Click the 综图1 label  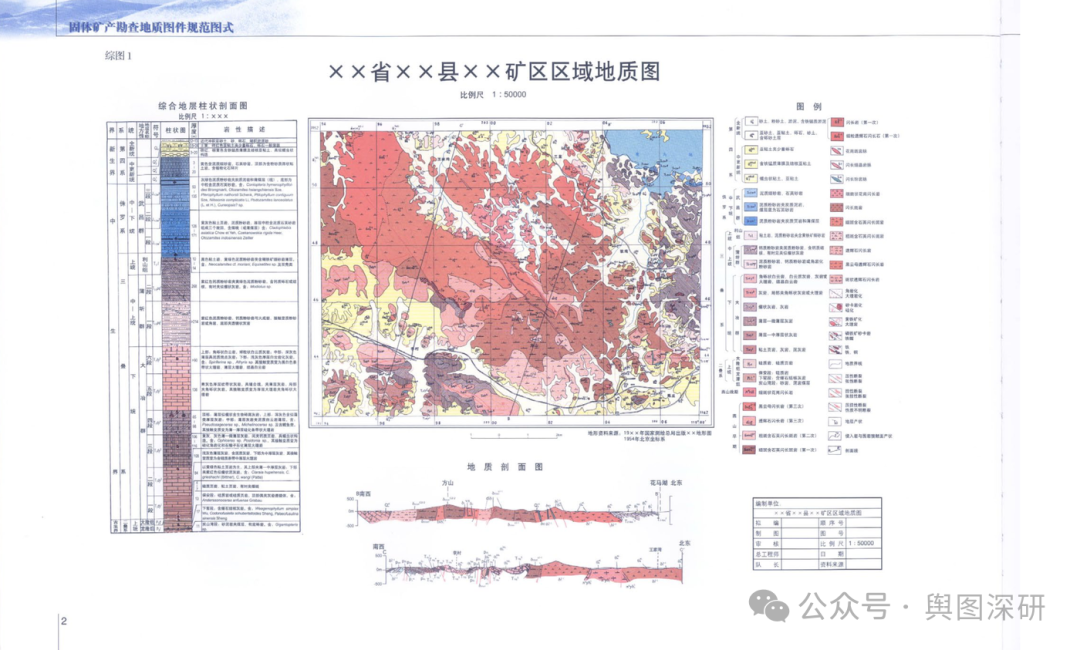(x=118, y=56)
